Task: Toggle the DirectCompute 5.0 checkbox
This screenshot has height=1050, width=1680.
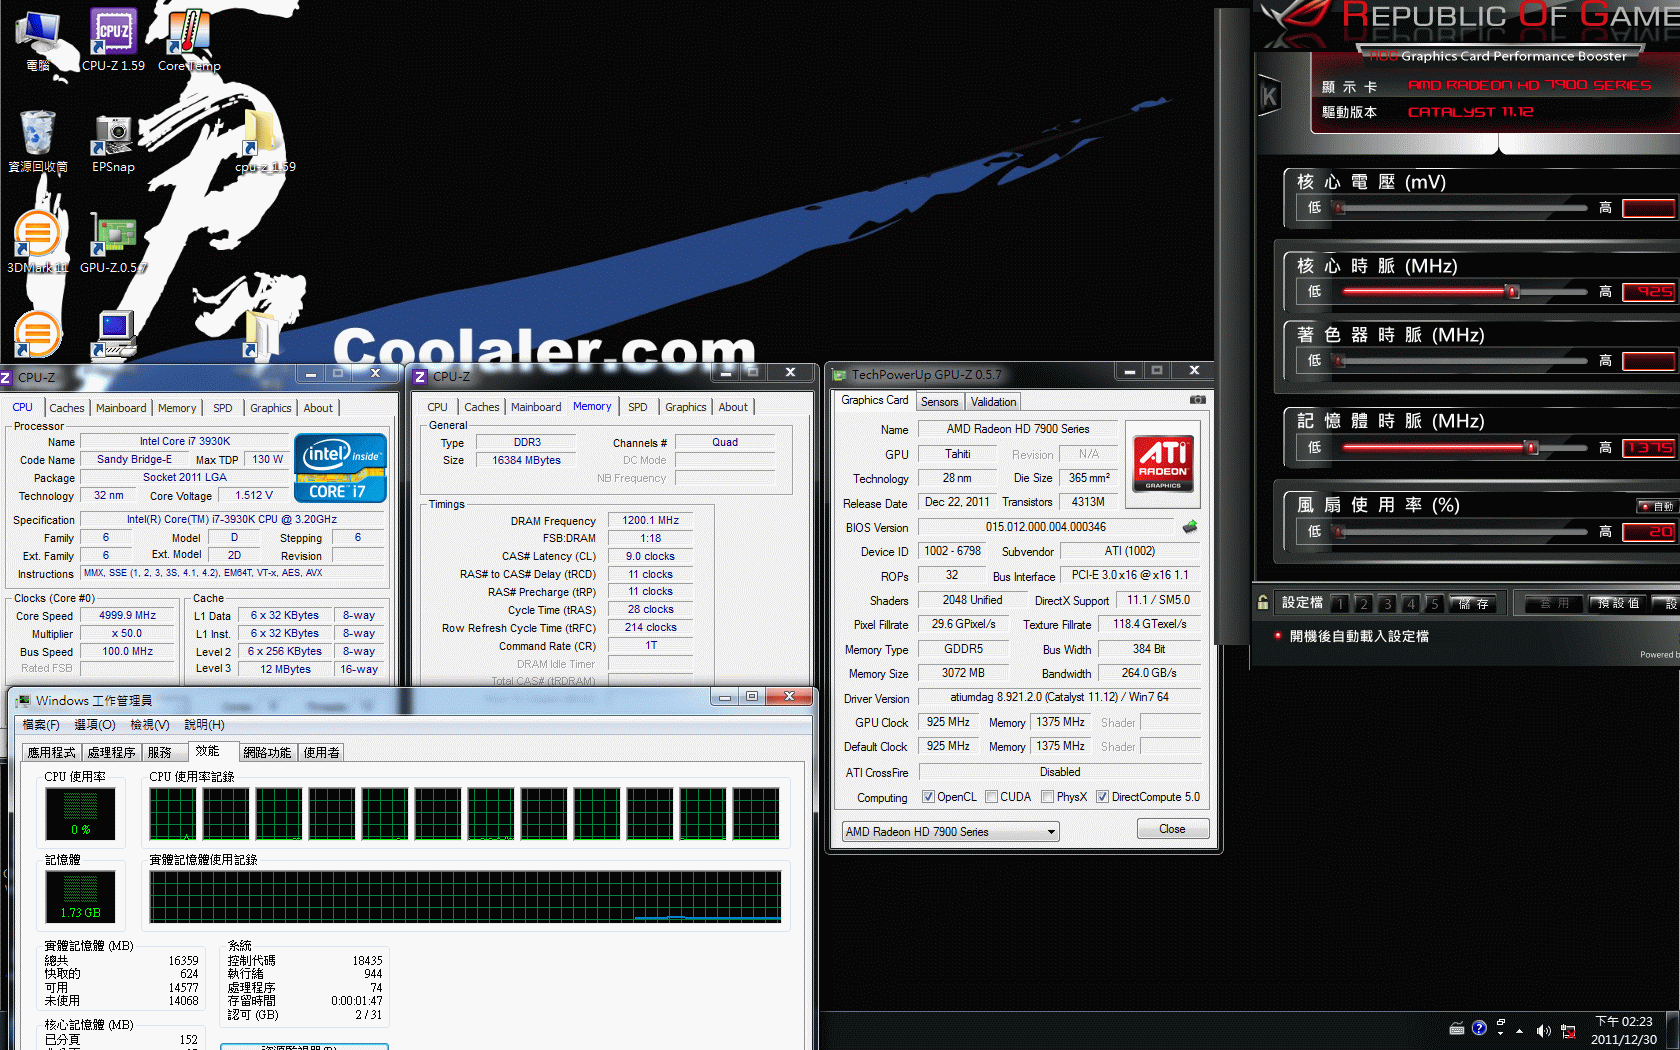Action: 1102,797
